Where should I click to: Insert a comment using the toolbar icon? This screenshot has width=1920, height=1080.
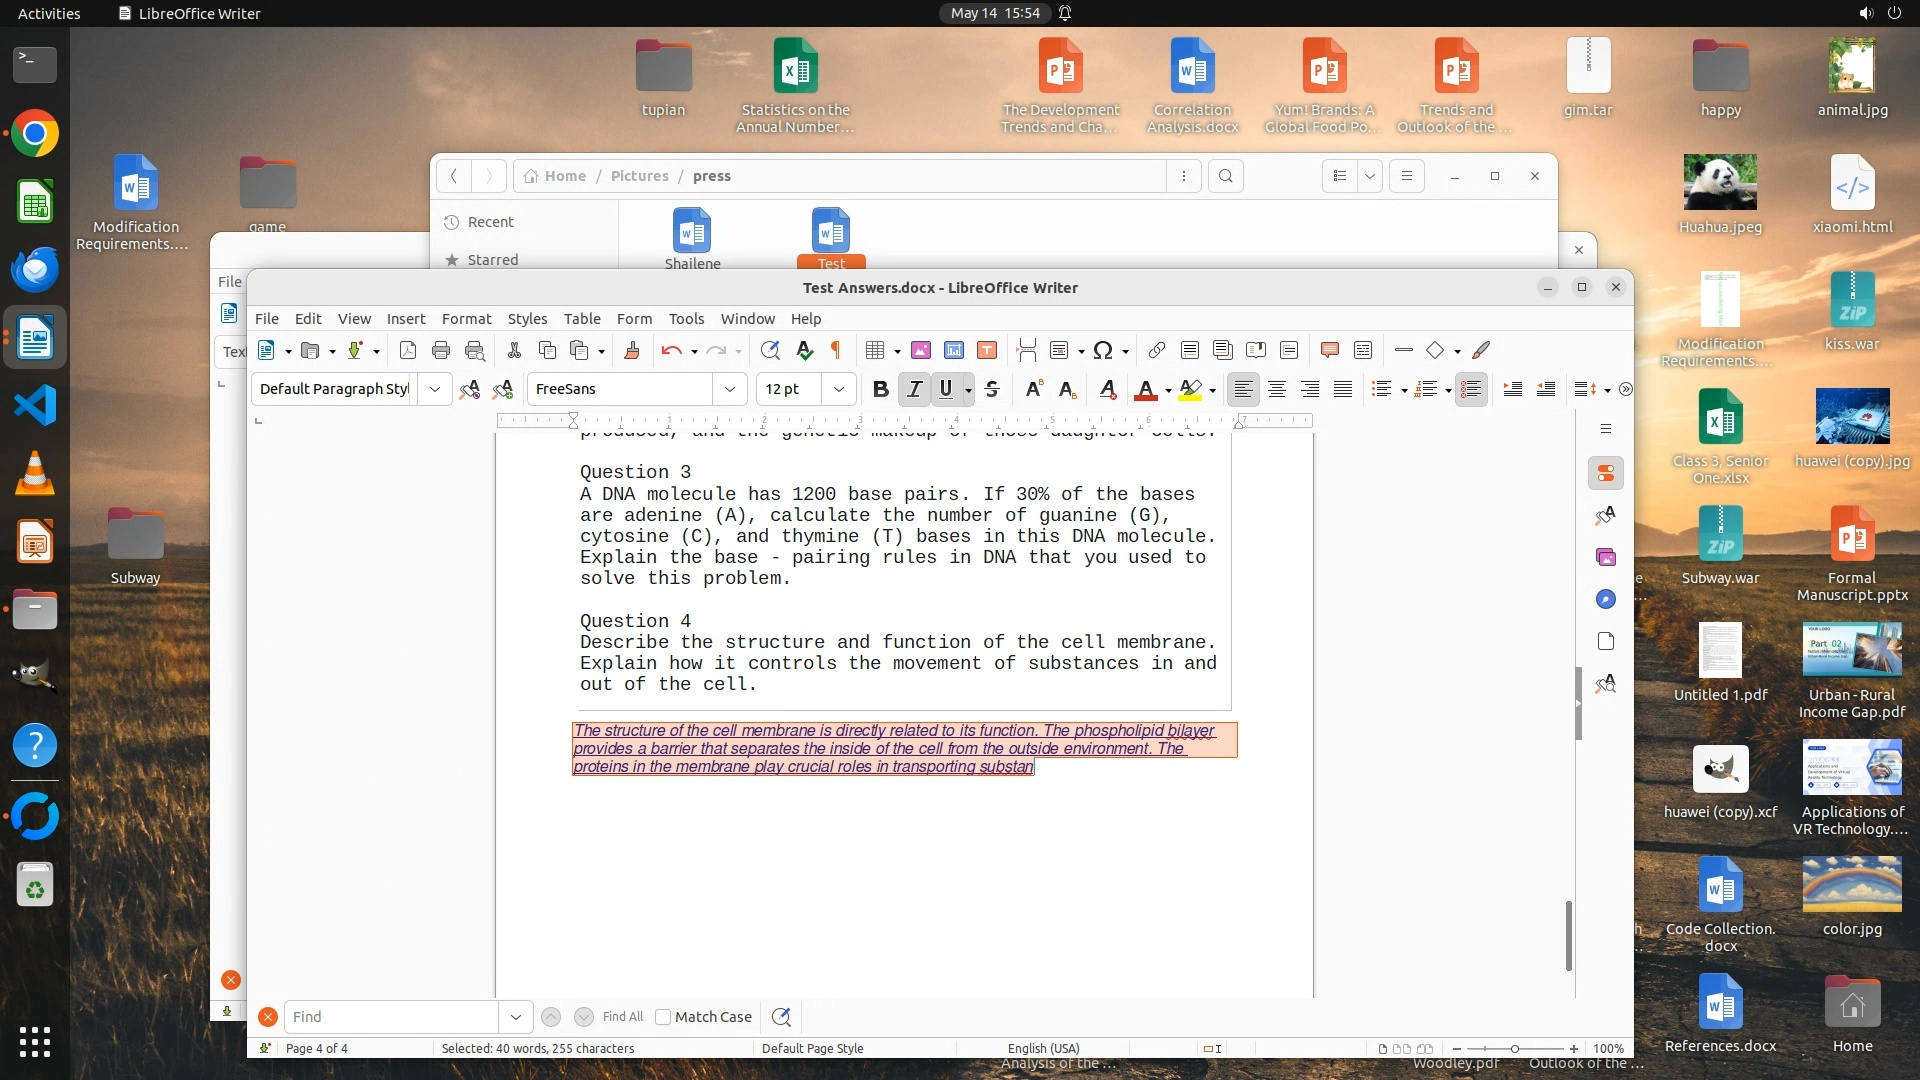(x=1329, y=350)
